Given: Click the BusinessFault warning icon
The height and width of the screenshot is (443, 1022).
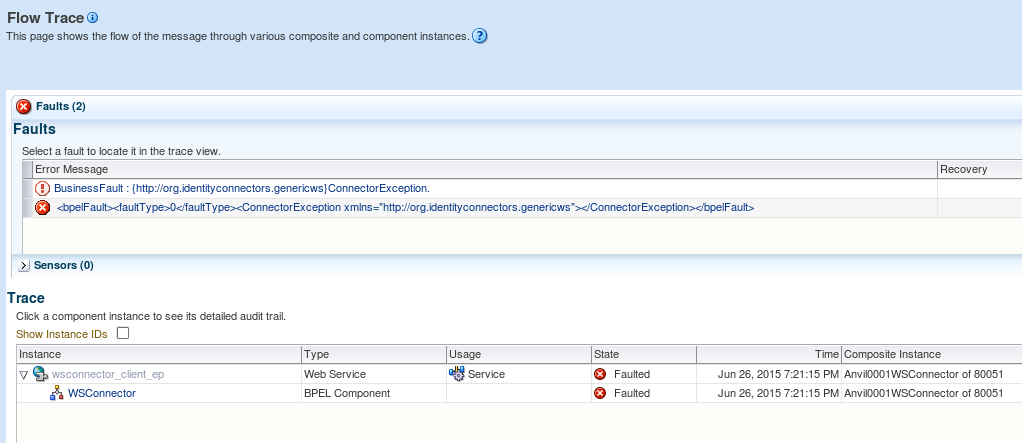Looking at the screenshot, I should pos(42,188).
